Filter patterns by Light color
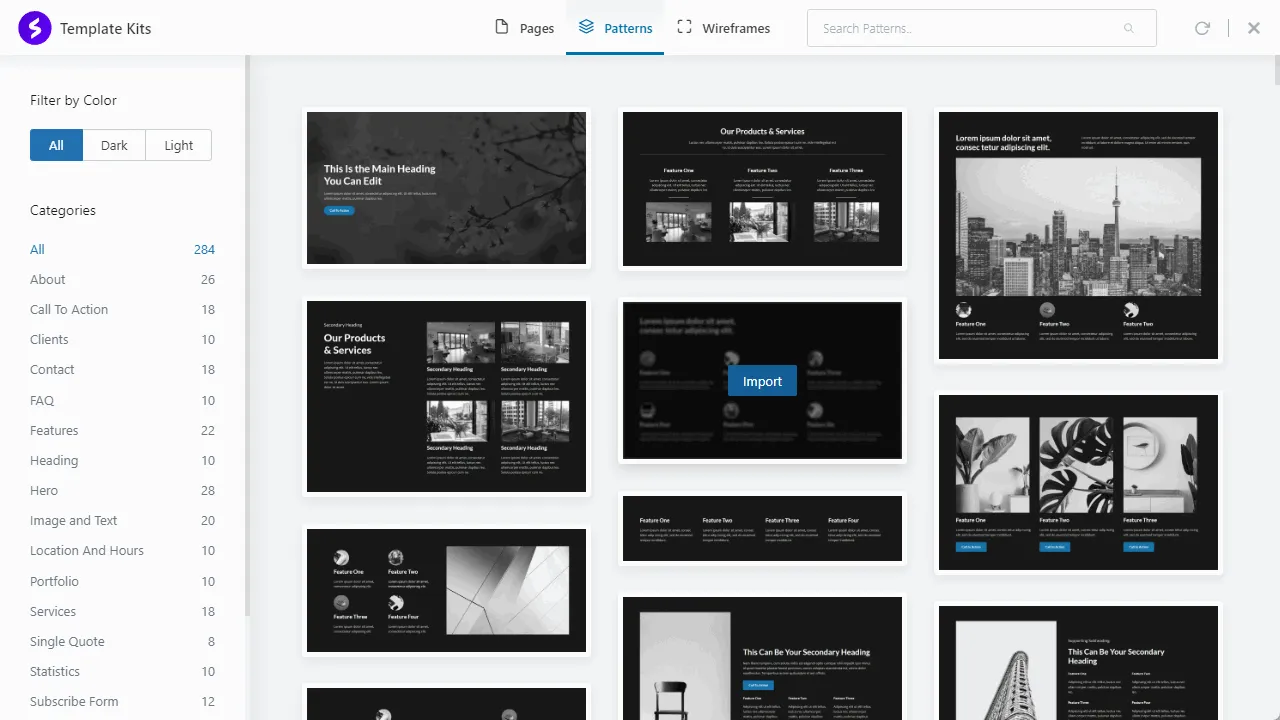 tap(179, 145)
